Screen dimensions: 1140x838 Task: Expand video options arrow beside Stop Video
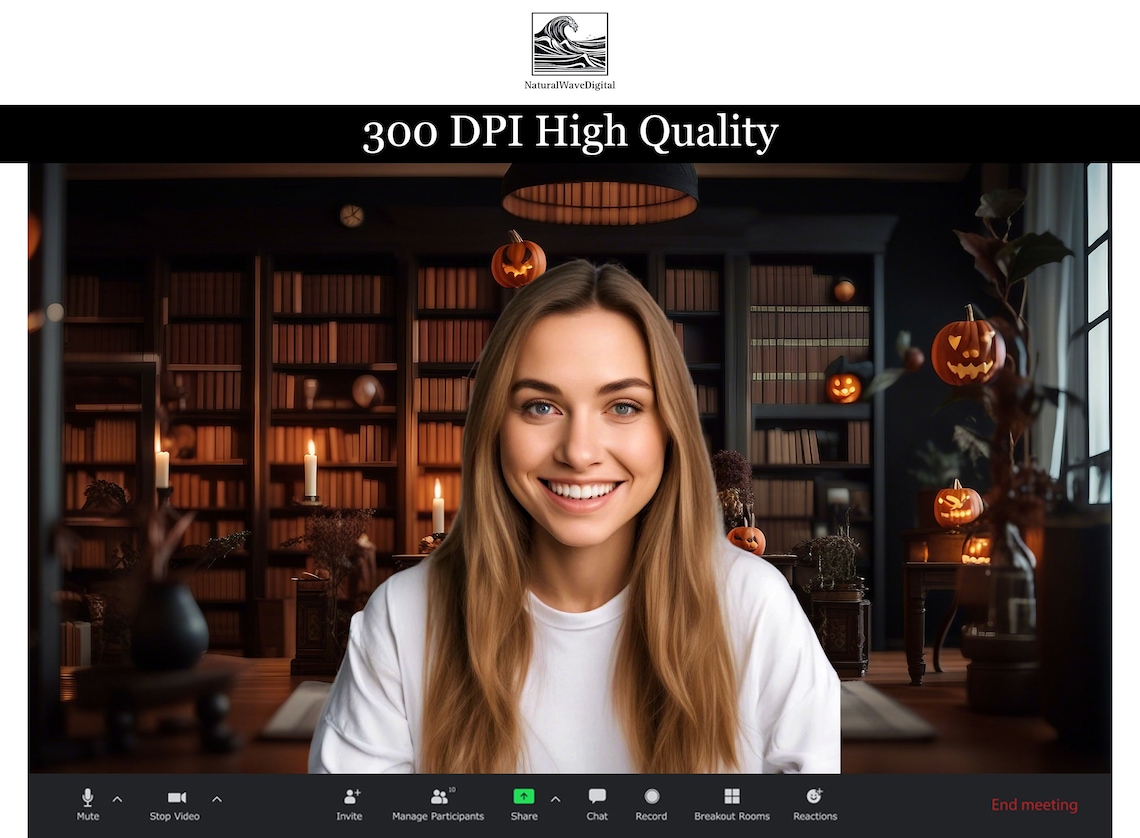217,799
